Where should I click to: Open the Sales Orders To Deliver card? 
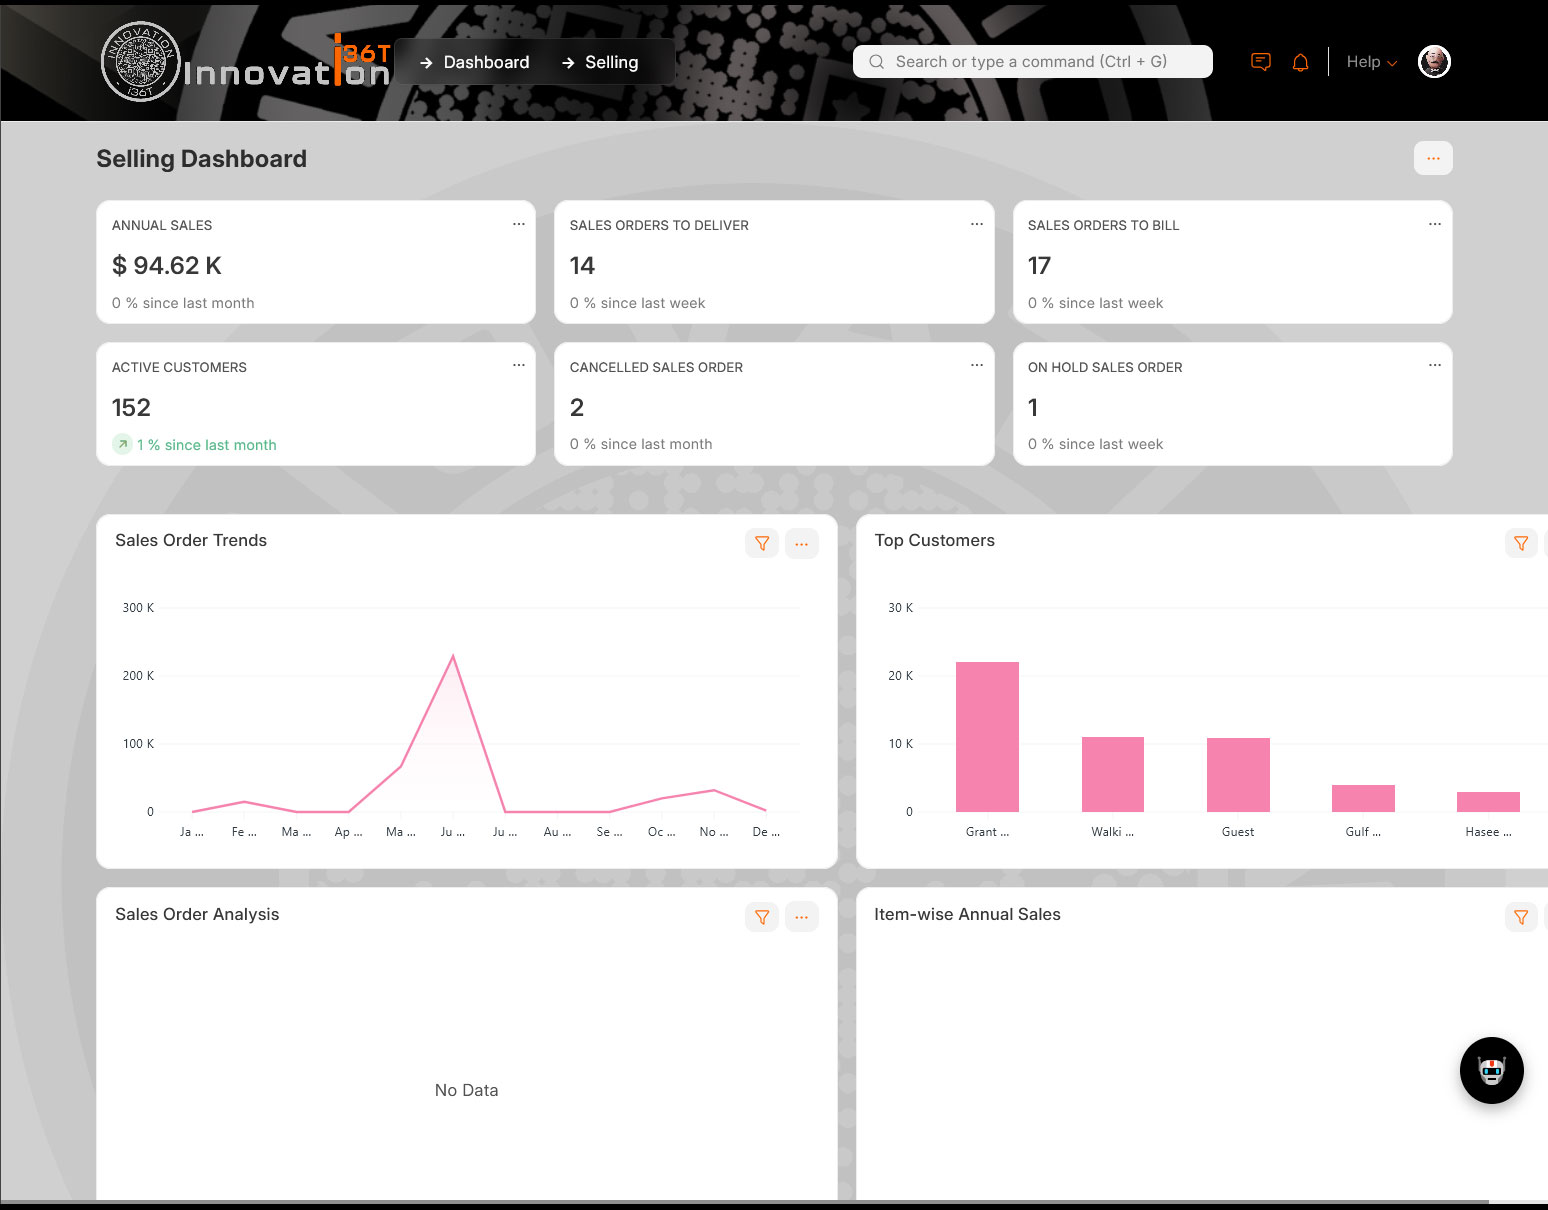(773, 263)
